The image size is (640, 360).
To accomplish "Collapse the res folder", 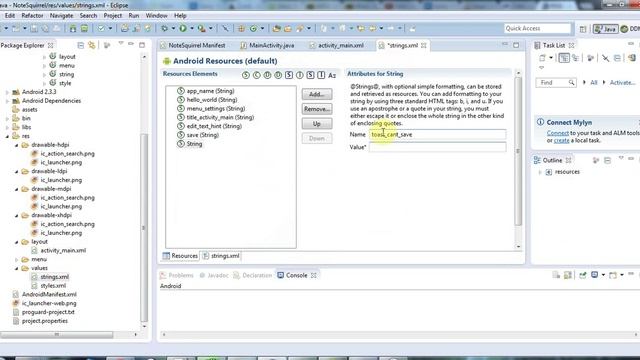I will (x=7, y=136).
